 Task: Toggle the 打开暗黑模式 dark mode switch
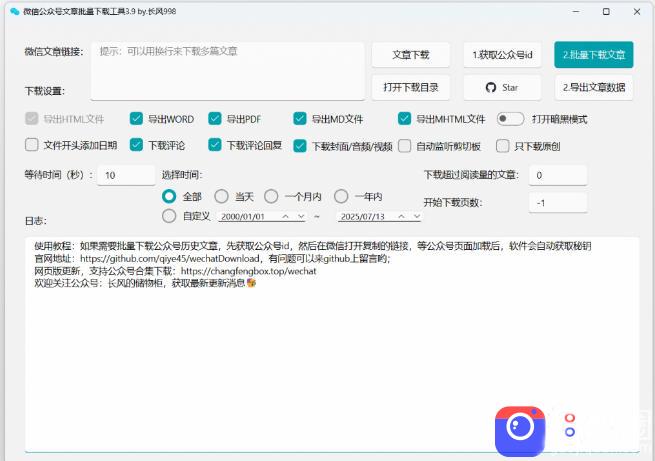click(510, 119)
